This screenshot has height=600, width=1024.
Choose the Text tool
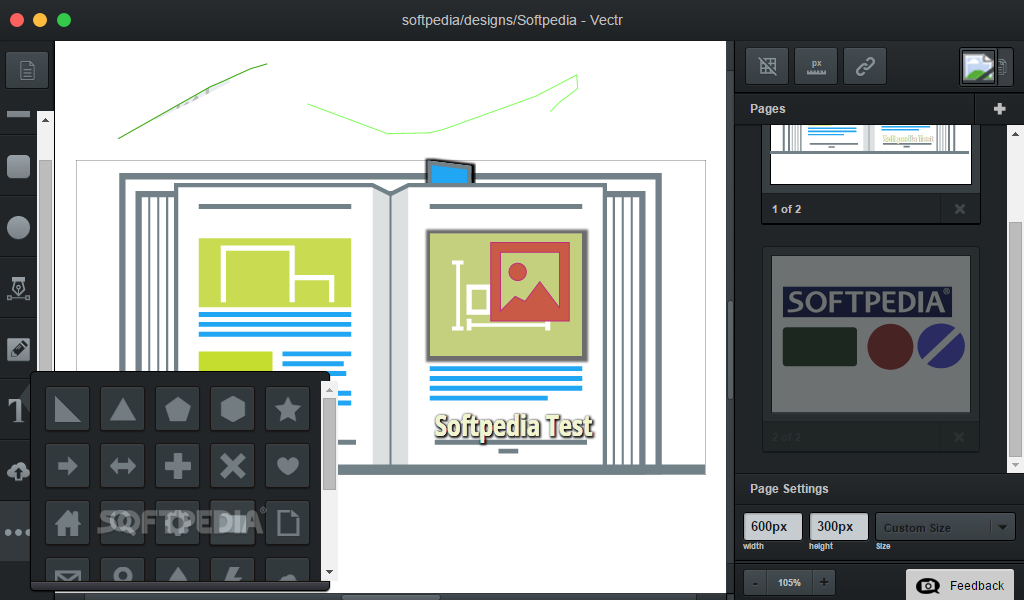(18, 411)
